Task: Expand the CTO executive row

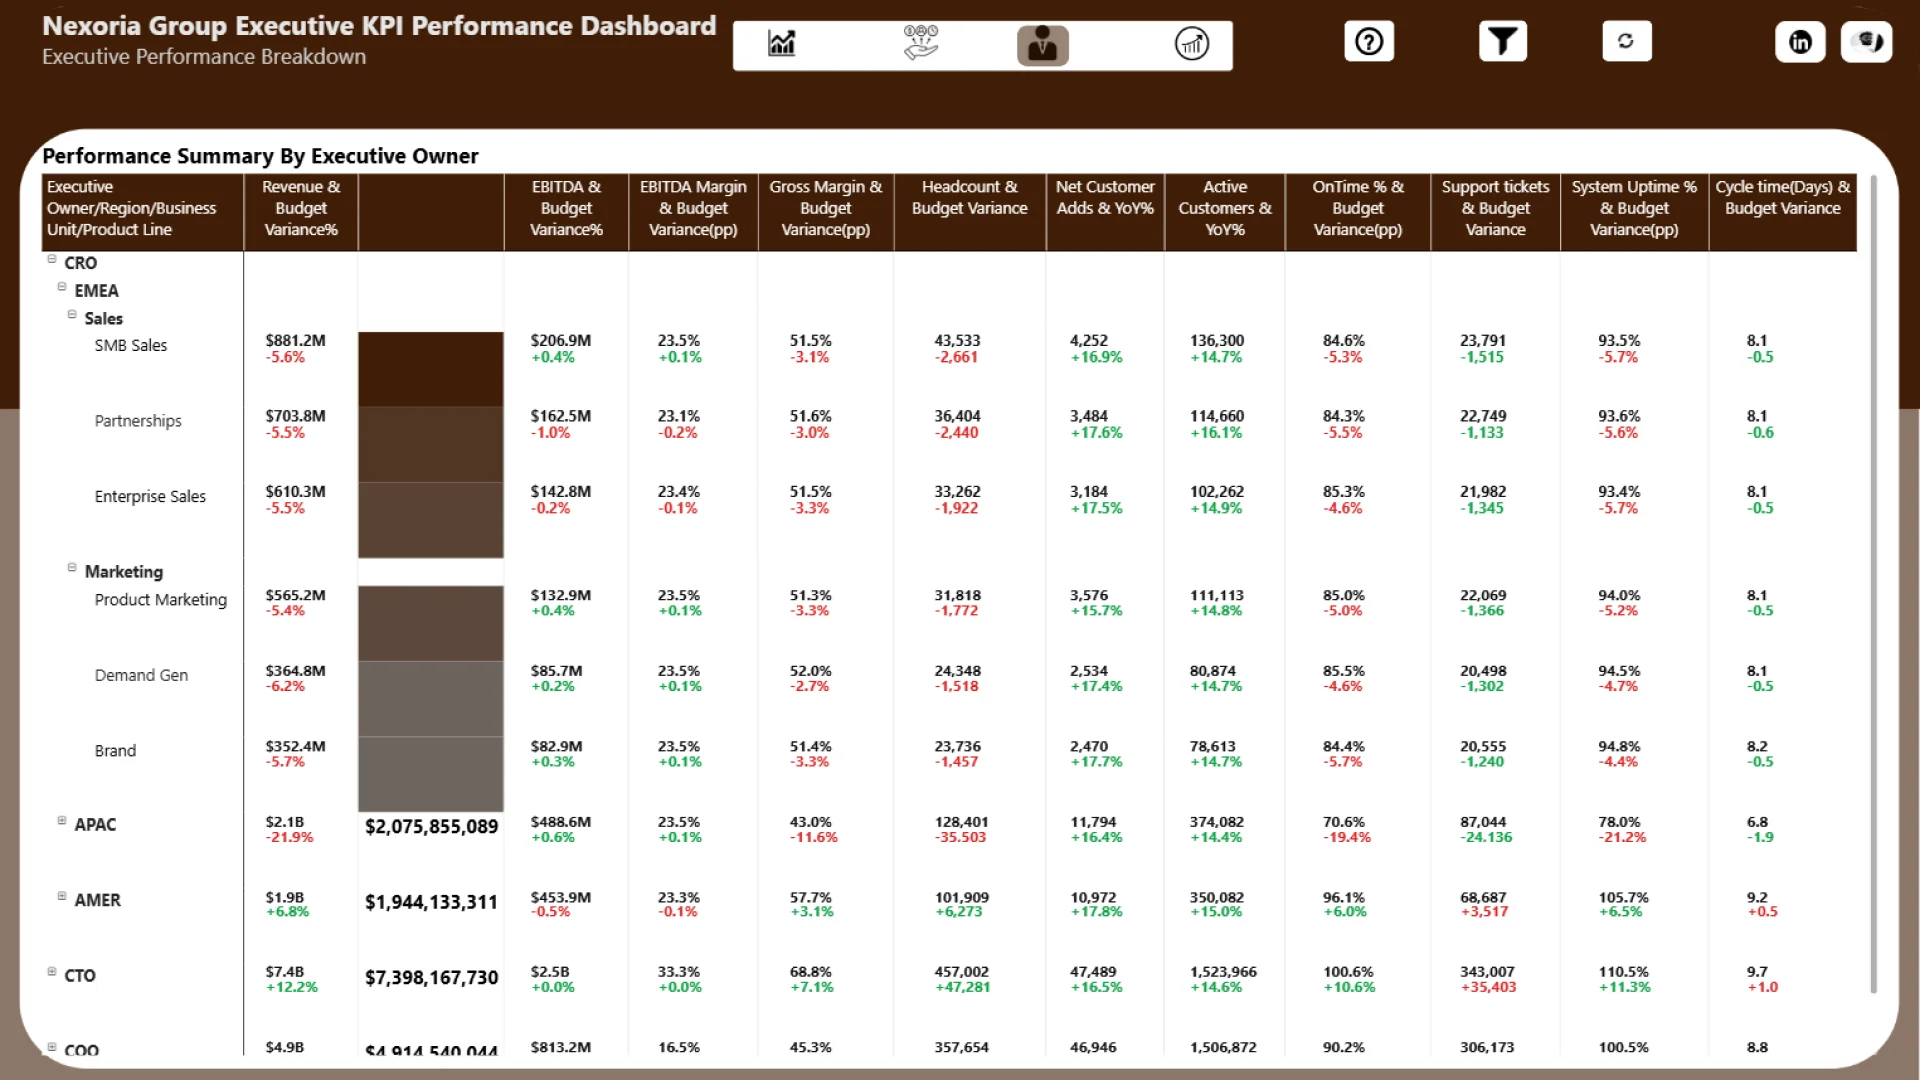Action: 52,972
